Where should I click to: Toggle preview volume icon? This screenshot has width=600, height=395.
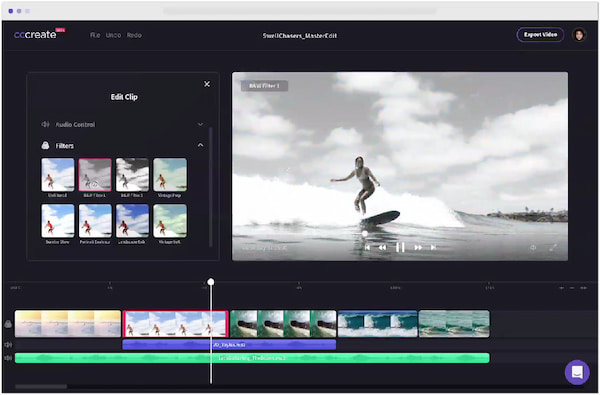click(533, 248)
